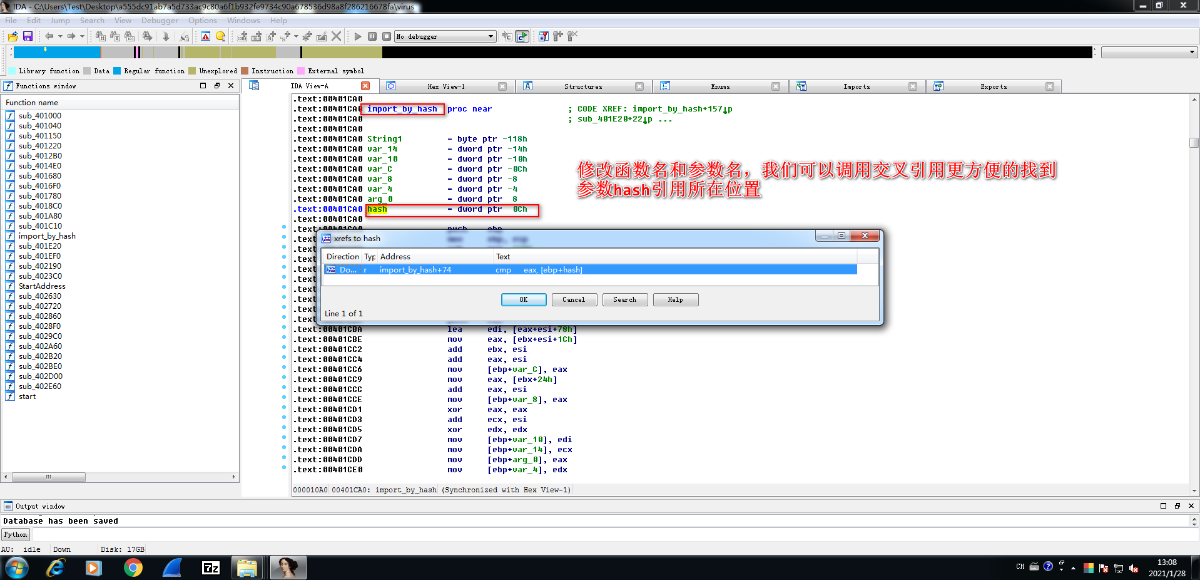Stop the debugger process
The height and width of the screenshot is (580, 1200).
point(385,36)
